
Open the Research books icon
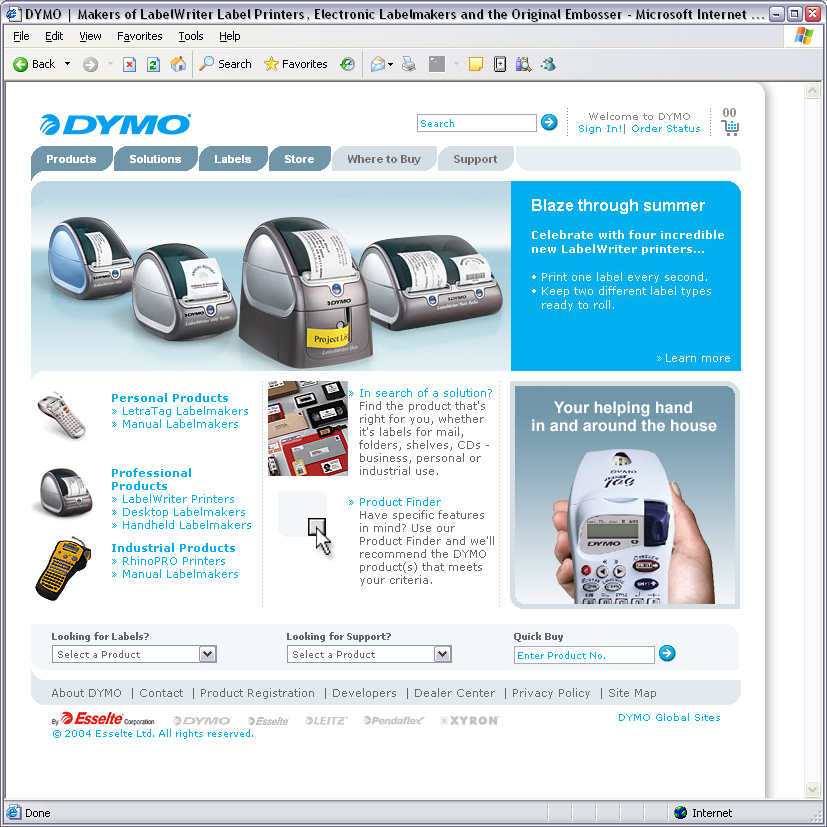point(523,64)
